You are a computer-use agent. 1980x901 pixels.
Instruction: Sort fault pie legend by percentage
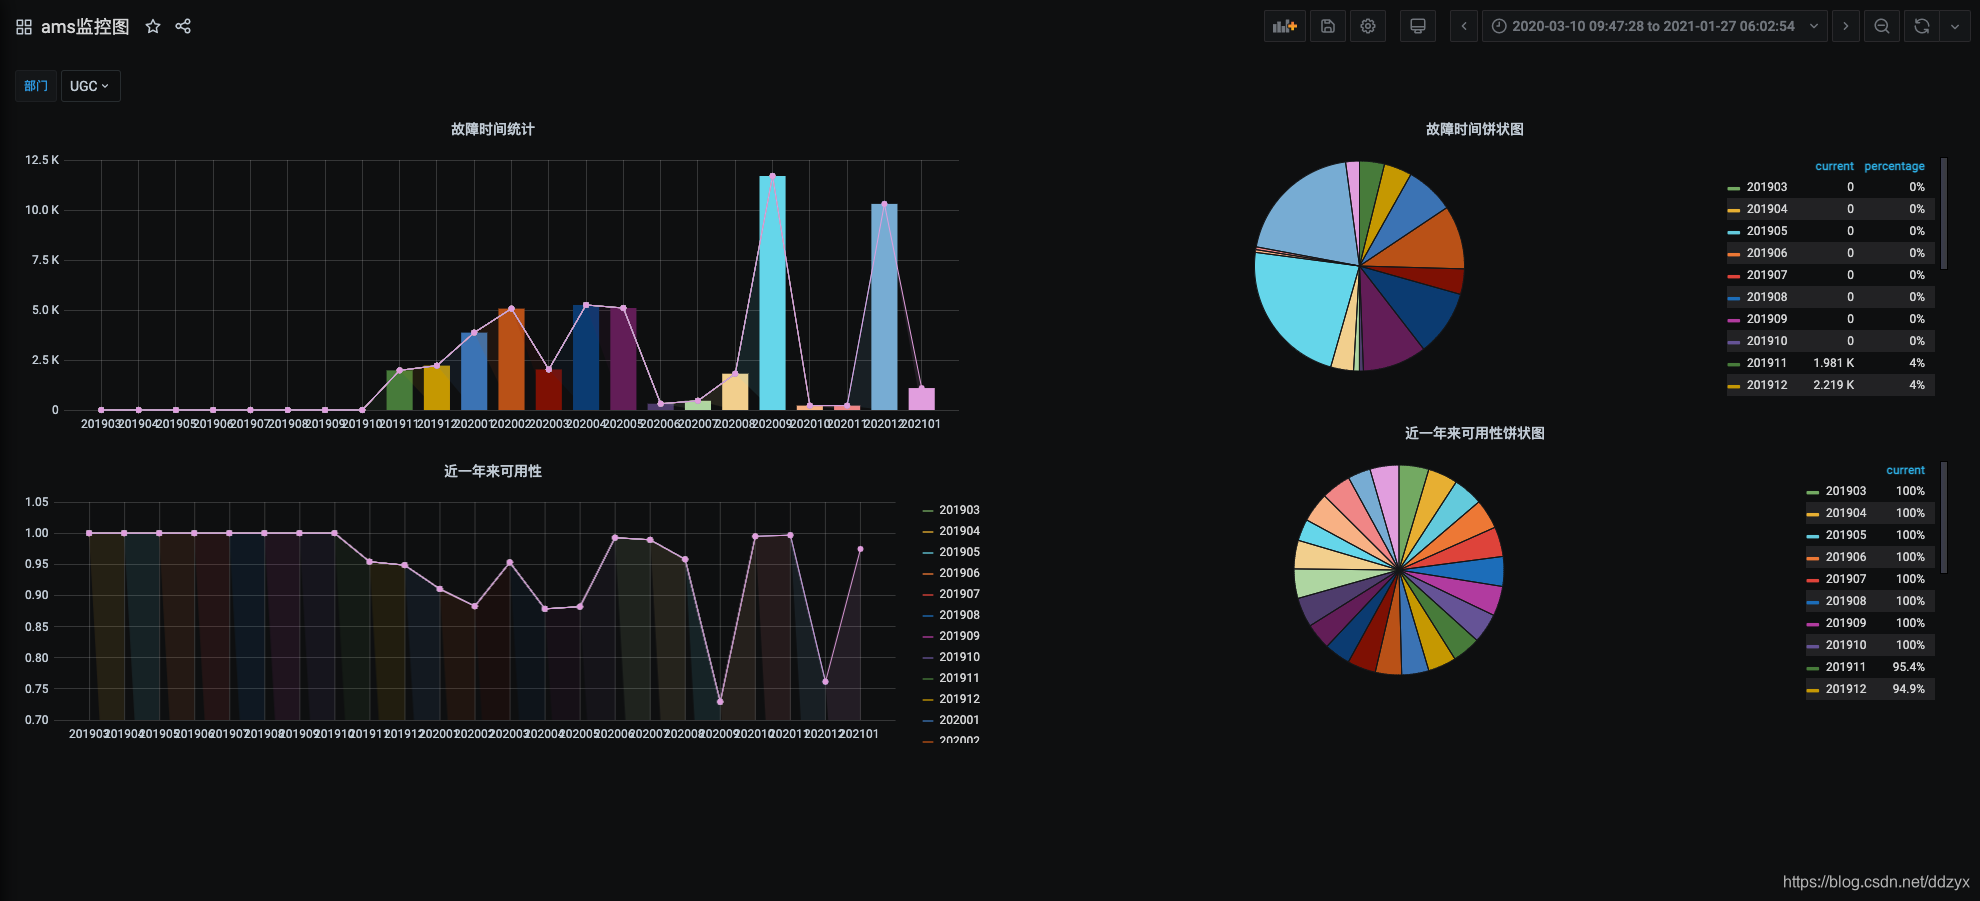(x=1894, y=166)
